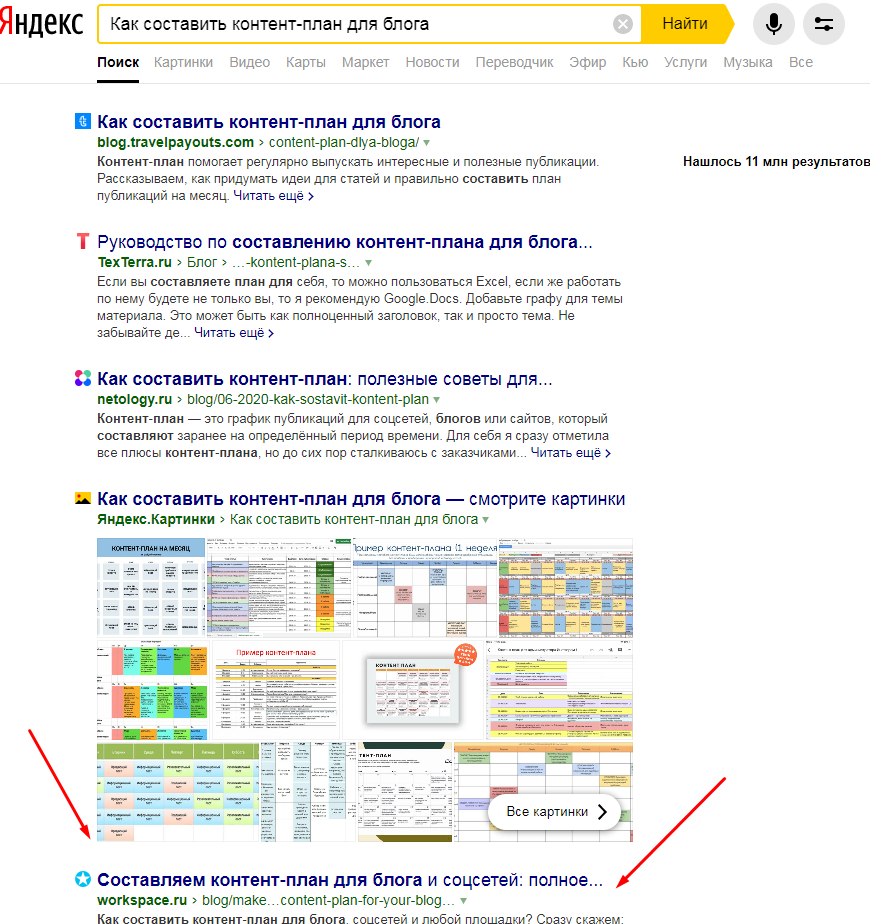Open the смотрите картинки result title
Screen dimensions: 870x924
tap(361, 499)
